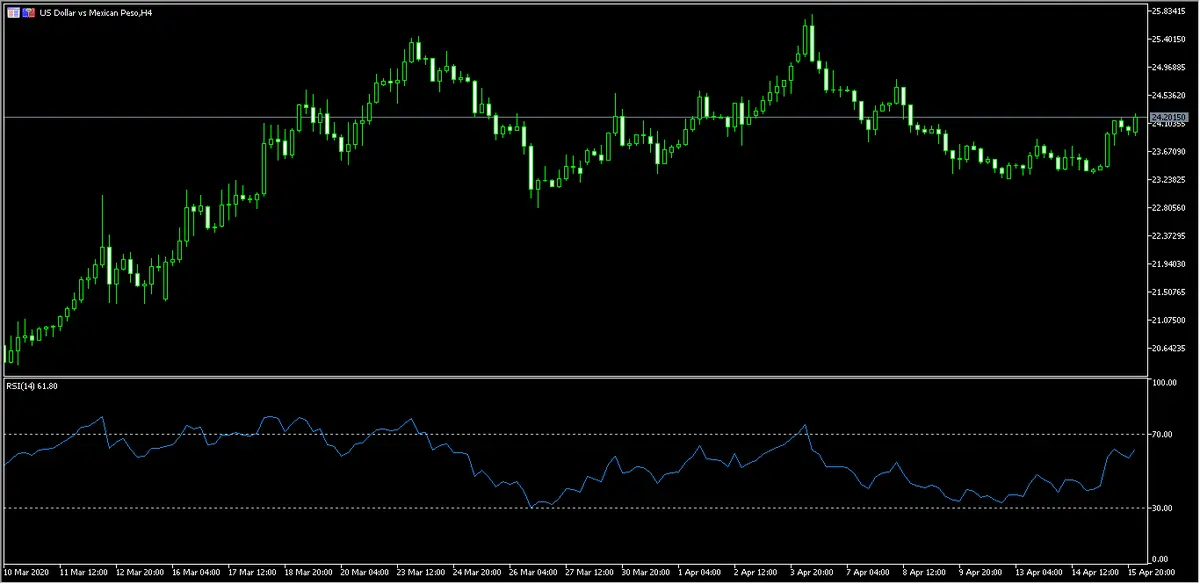1200x584 pixels.
Task: Select the 10 Mar 2020 date label
Action: [28, 574]
